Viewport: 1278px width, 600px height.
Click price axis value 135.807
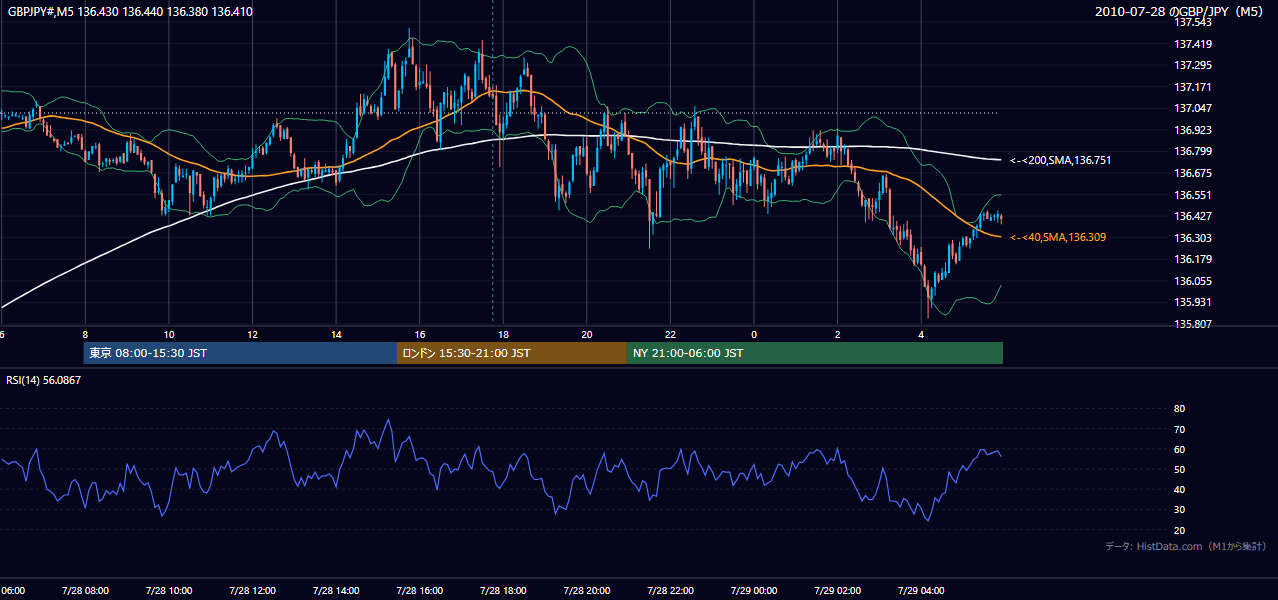(1194, 324)
